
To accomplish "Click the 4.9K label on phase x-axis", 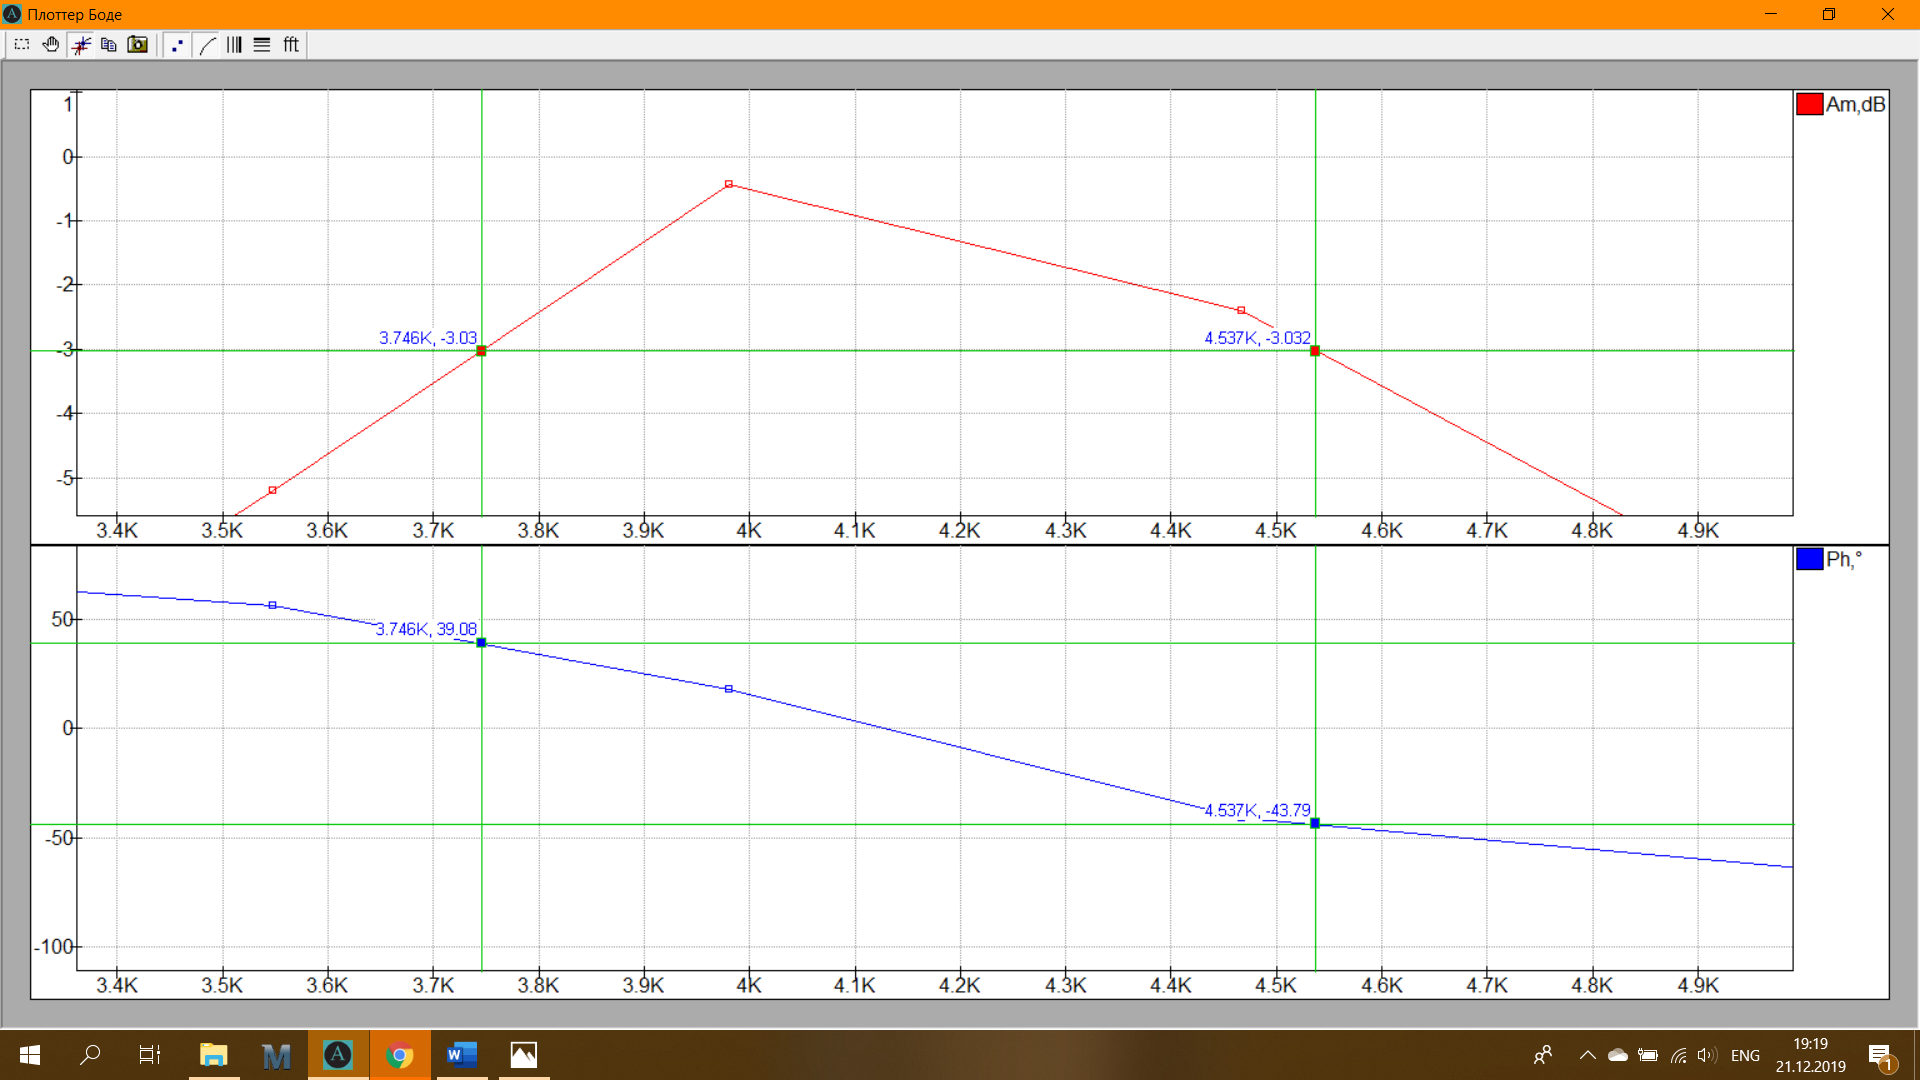I will coord(1698,985).
